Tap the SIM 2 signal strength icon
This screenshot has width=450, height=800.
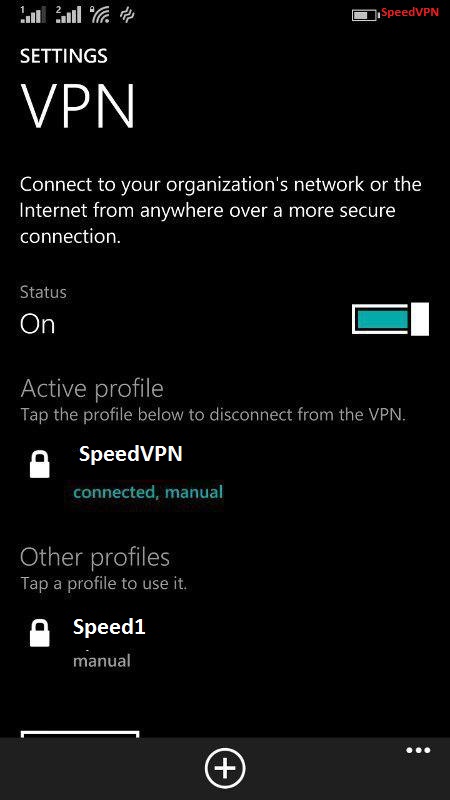68,15
